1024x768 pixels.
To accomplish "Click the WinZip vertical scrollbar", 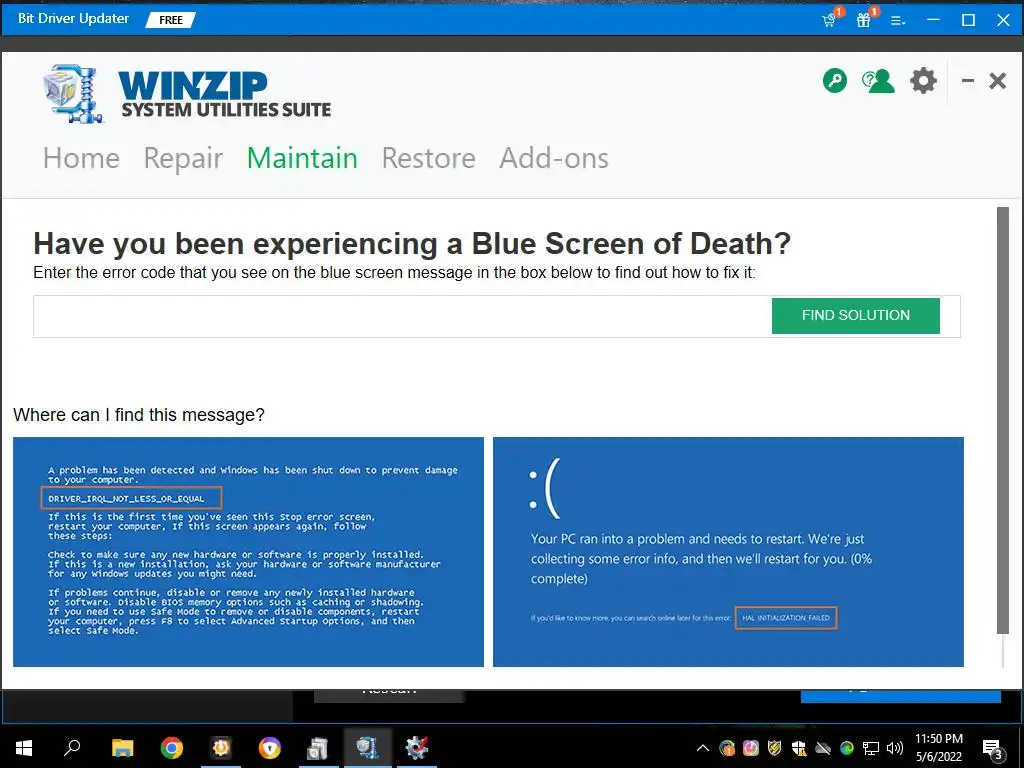I will [x=1002, y=420].
